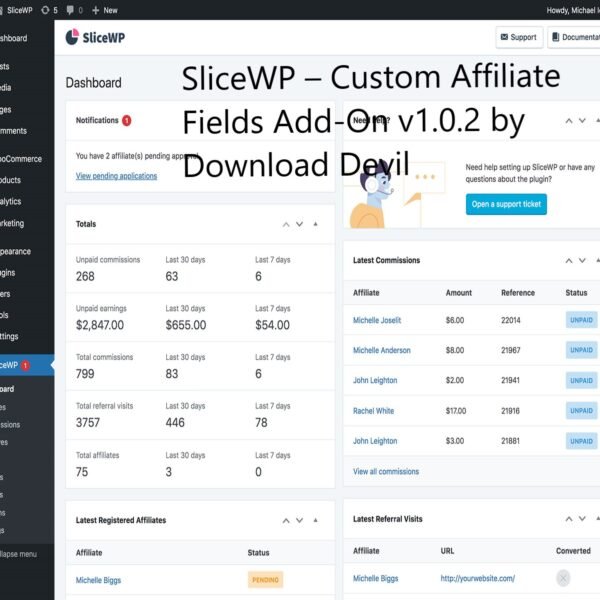
Task: Click the SliceWP site name in admin bar
Action: pyautogui.click(x=16, y=10)
